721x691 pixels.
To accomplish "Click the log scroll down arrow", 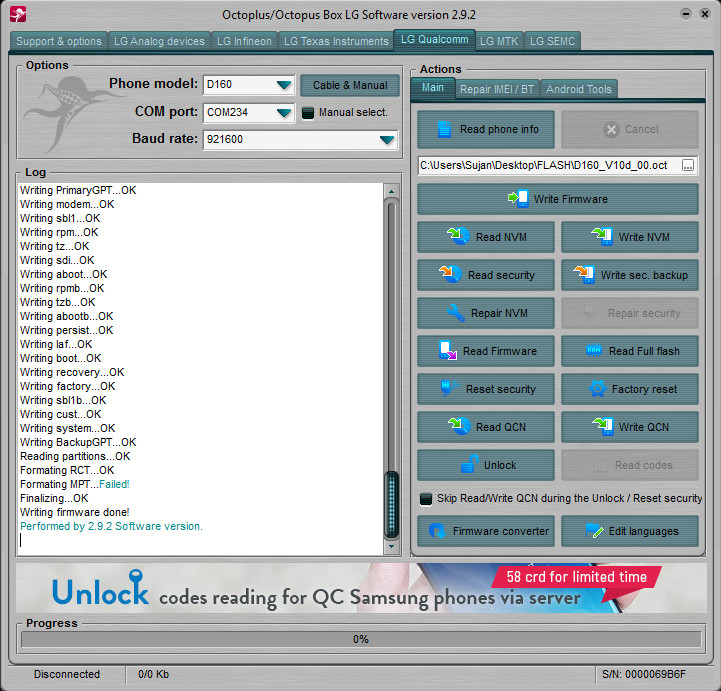I will click(x=391, y=546).
